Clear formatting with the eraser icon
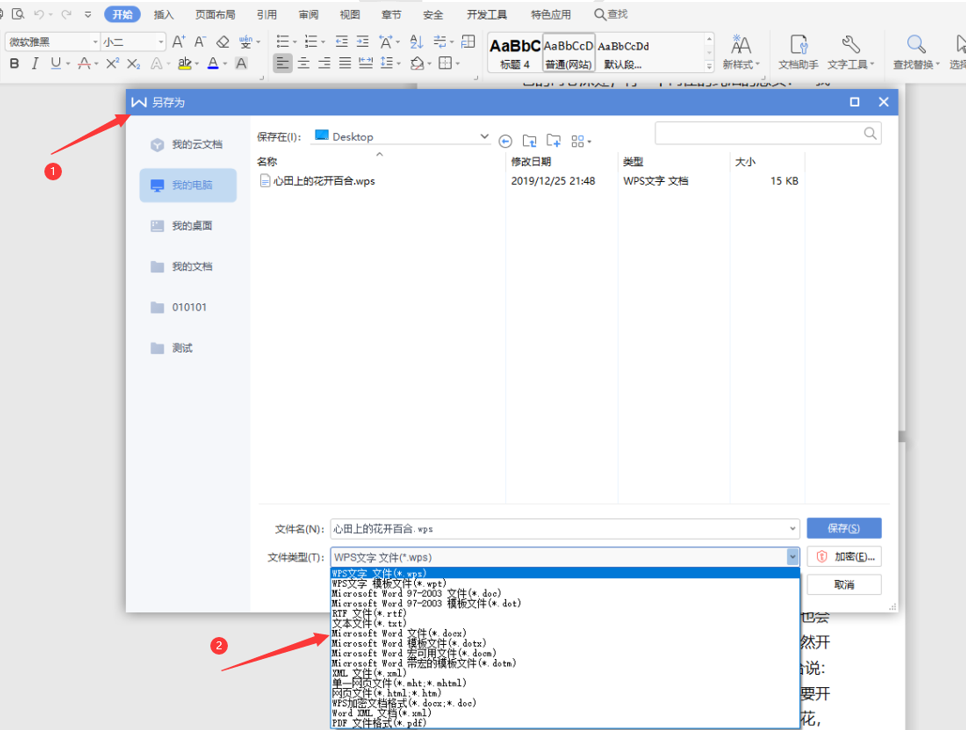 [222, 41]
